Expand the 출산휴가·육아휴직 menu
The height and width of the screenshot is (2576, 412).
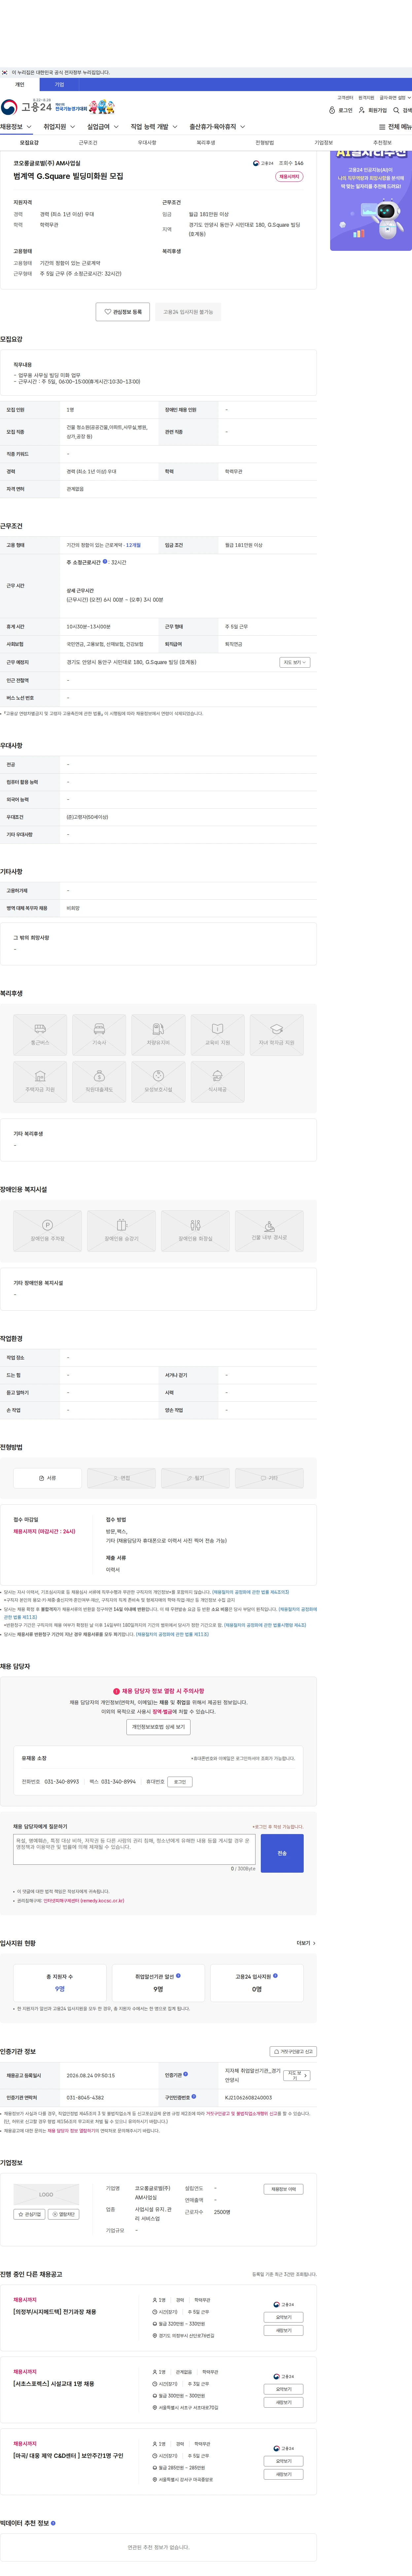pyautogui.click(x=217, y=127)
